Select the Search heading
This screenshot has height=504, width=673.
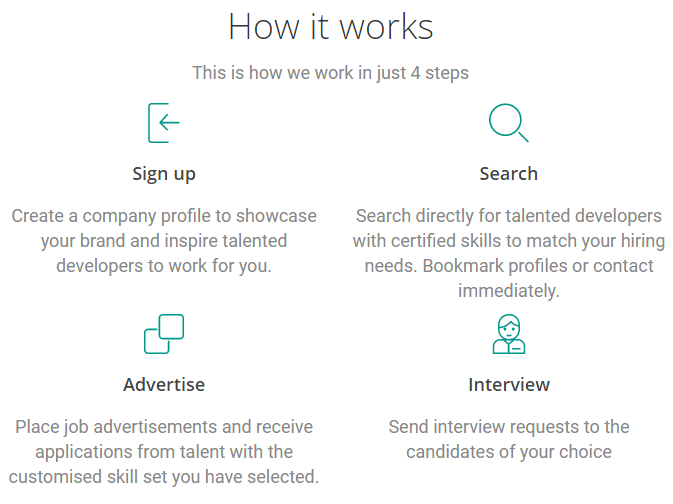coord(508,174)
